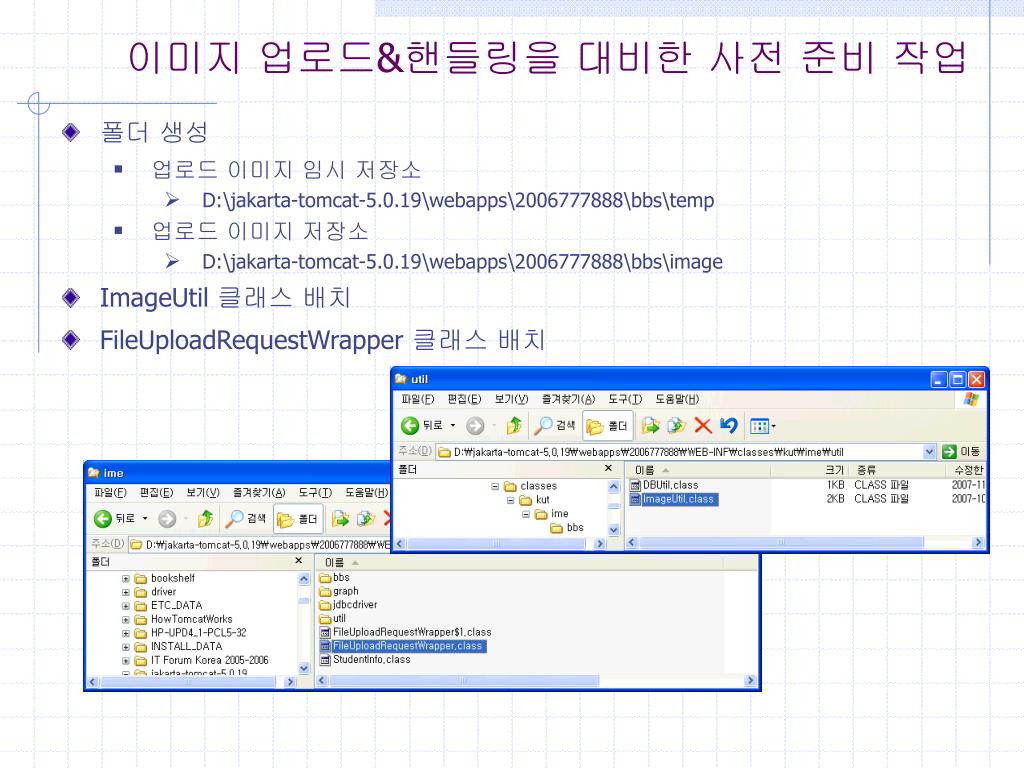
Task: Collapse the classes folder node in util tree
Action: click(495, 487)
